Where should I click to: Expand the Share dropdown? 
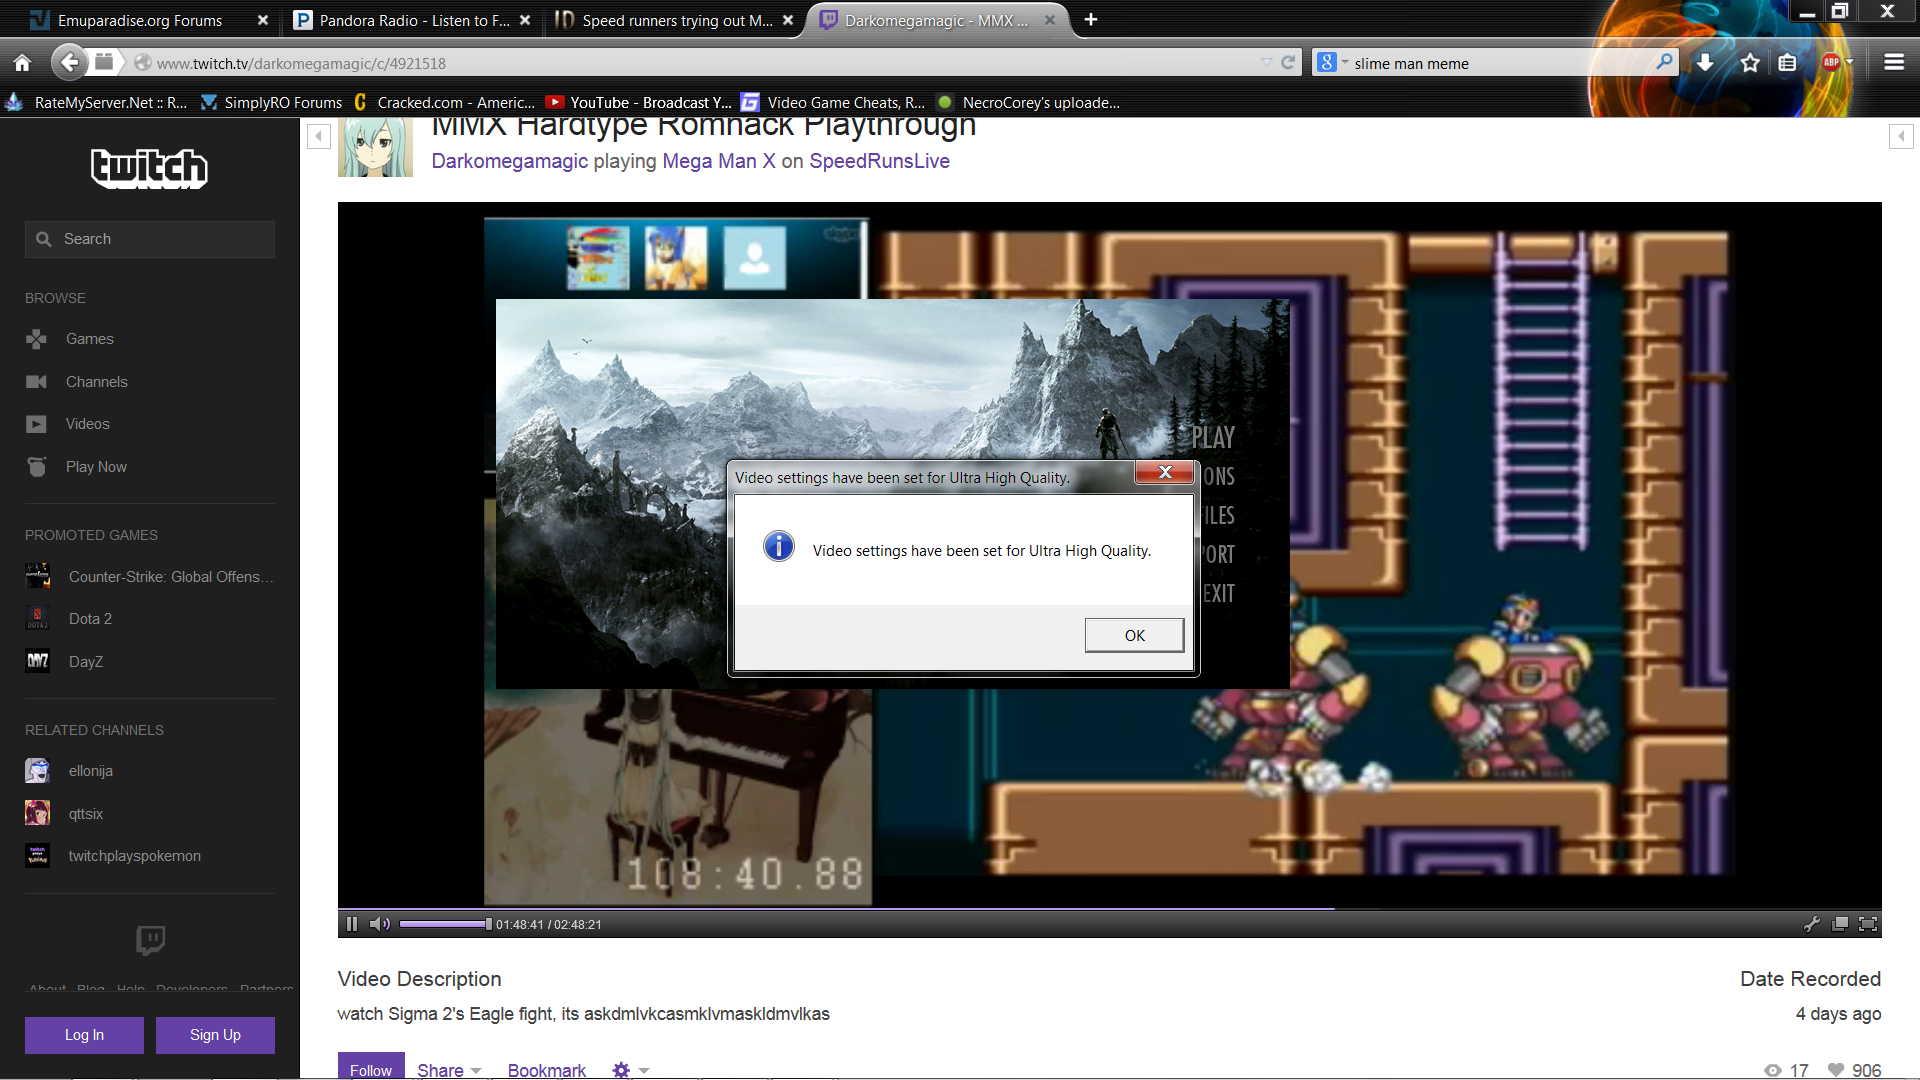click(449, 1070)
